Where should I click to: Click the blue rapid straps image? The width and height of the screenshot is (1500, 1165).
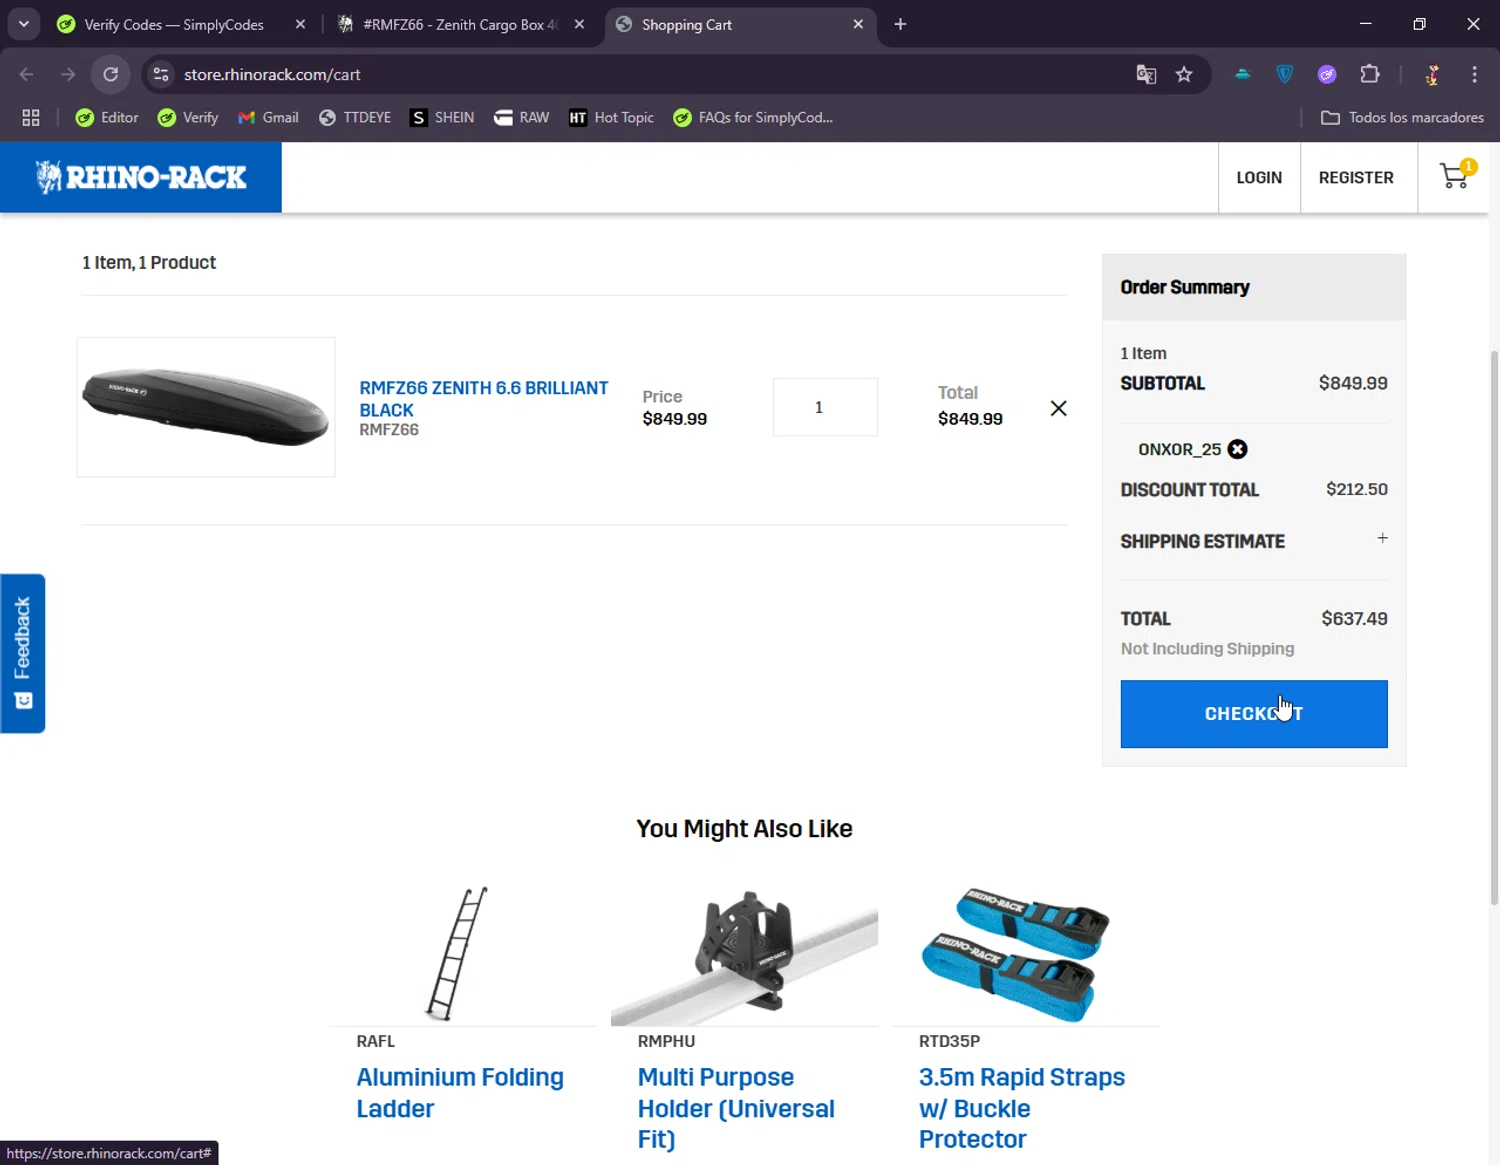coord(1015,953)
